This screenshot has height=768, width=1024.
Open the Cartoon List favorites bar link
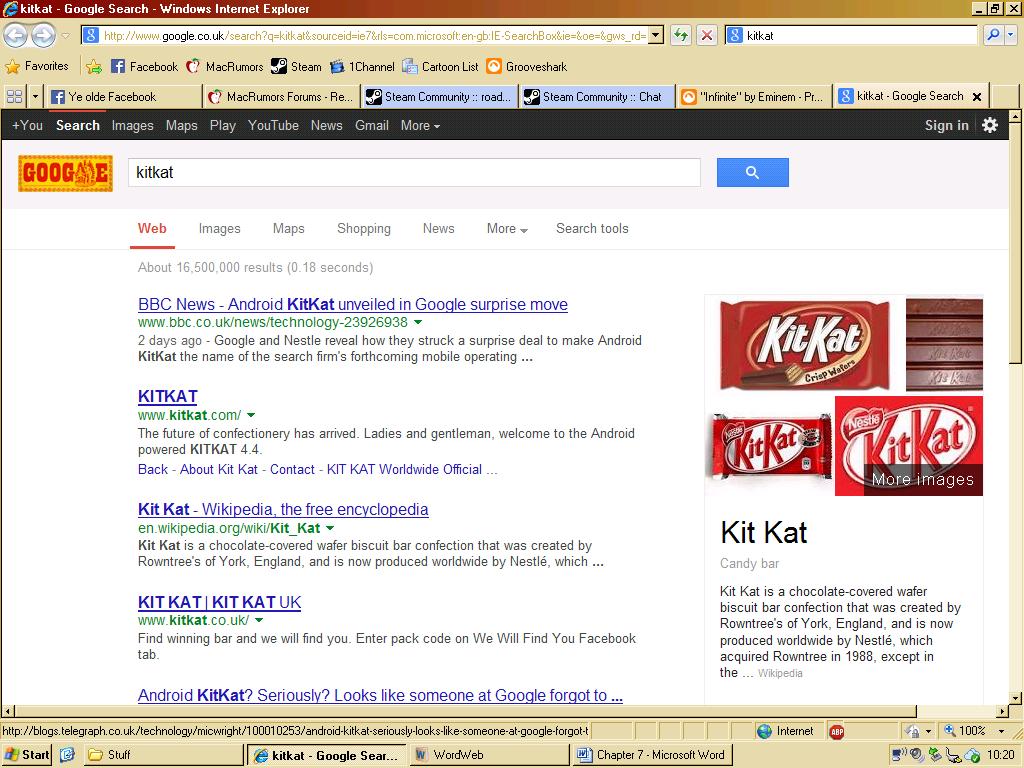441,67
